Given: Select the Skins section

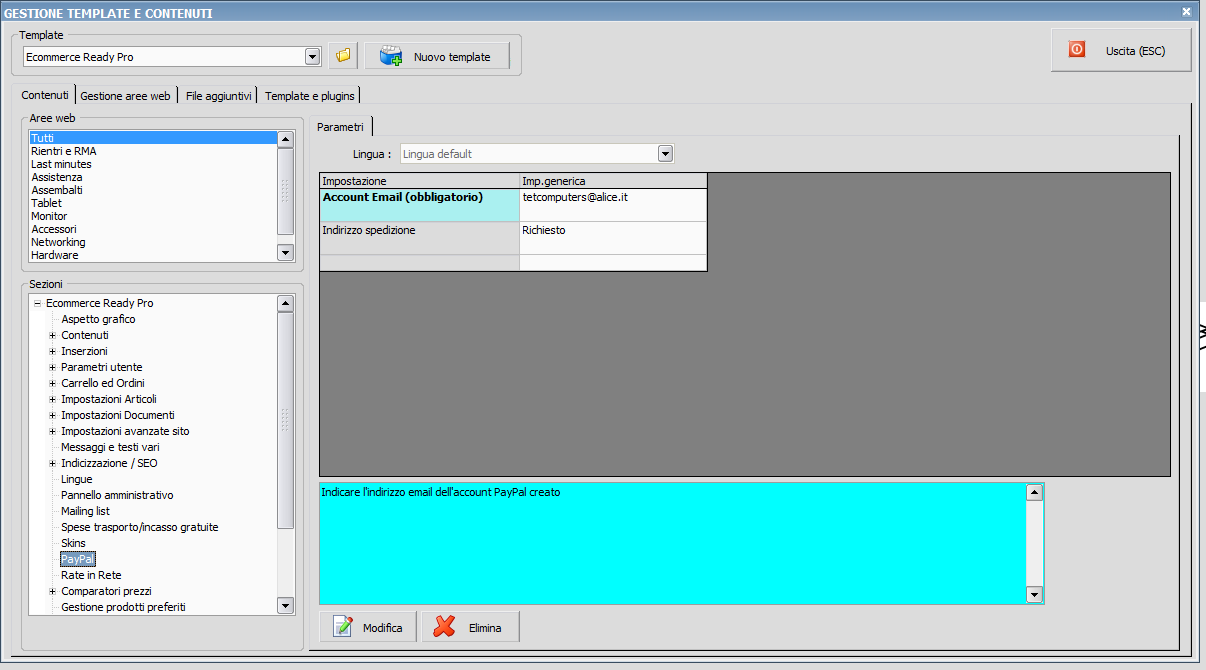Looking at the screenshot, I should [73, 543].
